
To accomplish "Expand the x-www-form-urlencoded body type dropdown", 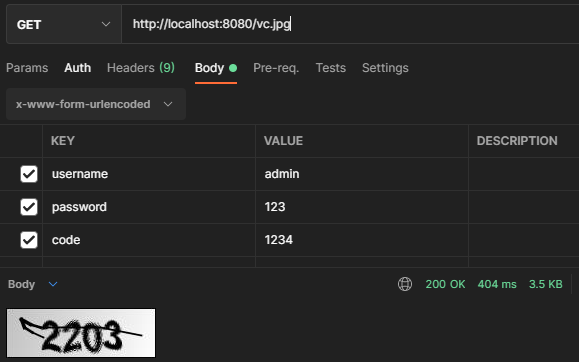I will (x=96, y=104).
